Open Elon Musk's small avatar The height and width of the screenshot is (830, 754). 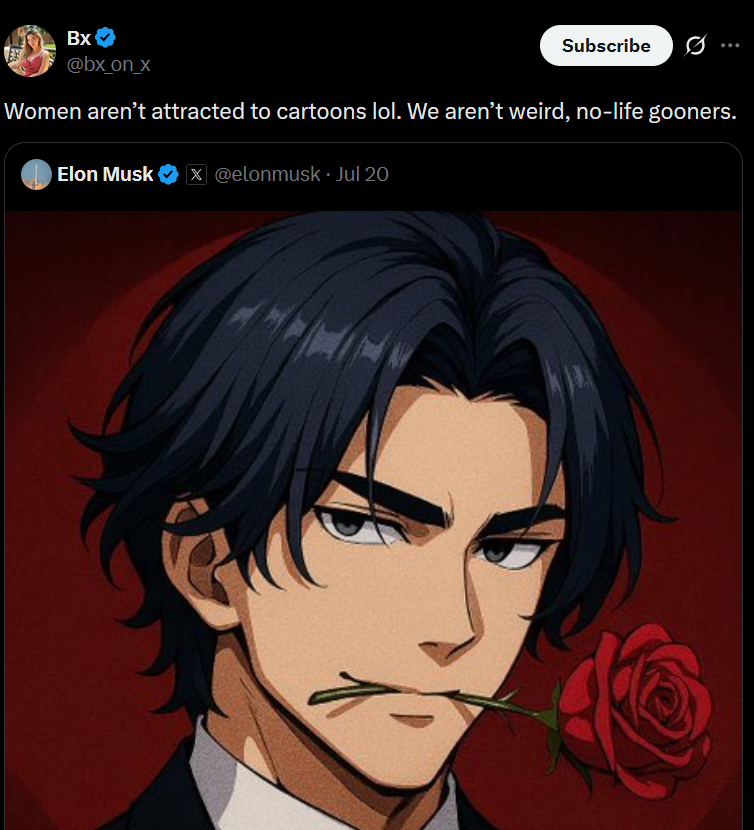[x=37, y=174]
